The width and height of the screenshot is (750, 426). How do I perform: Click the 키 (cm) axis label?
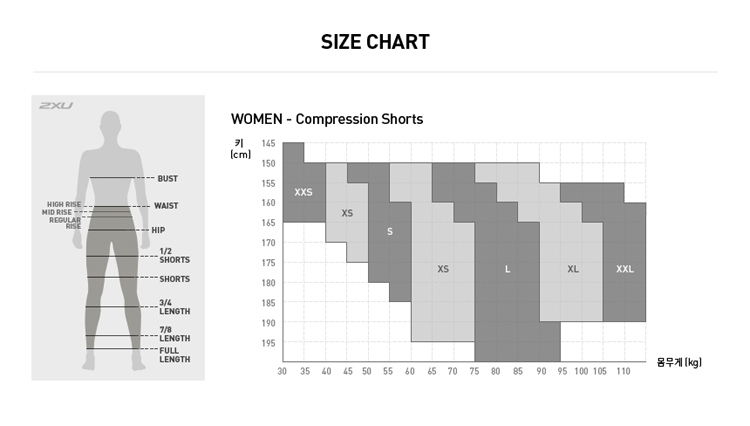tap(240, 149)
